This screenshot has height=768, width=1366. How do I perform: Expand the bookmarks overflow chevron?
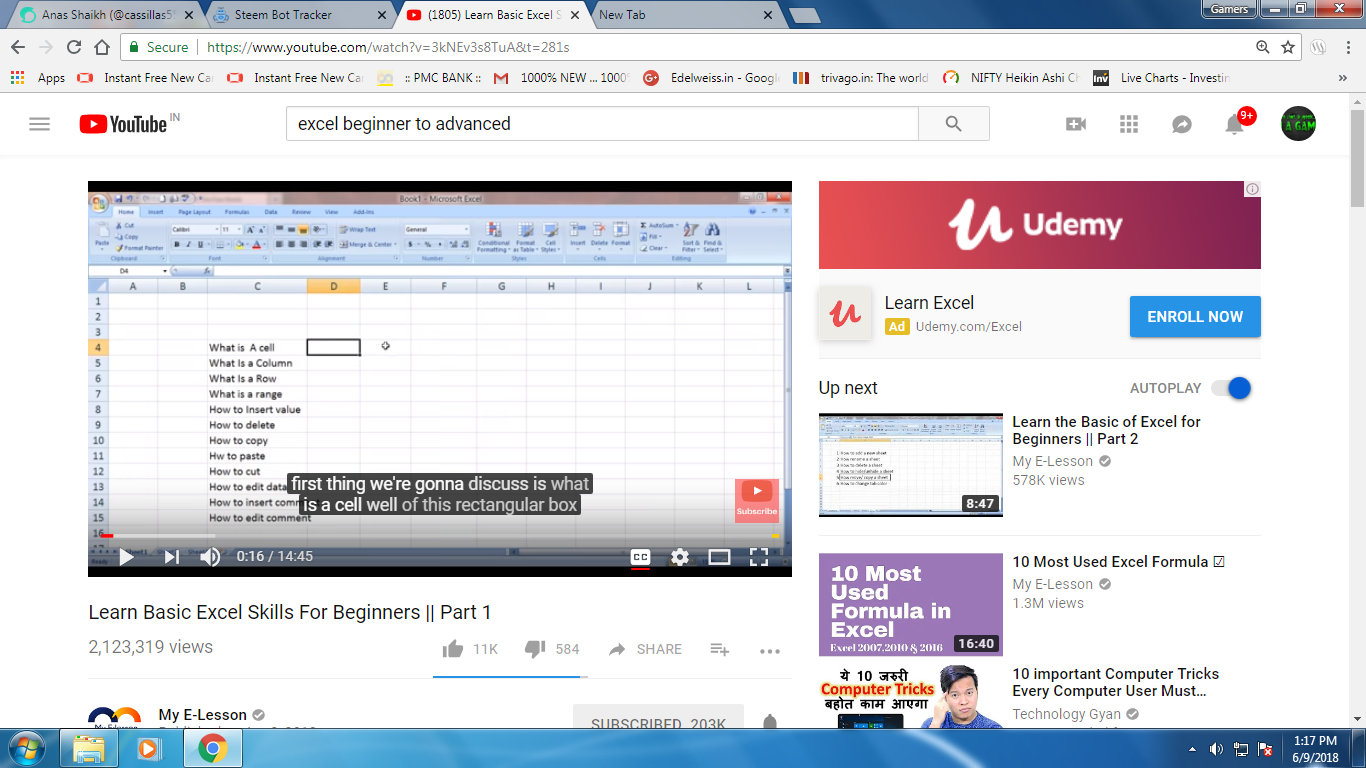coord(1342,77)
